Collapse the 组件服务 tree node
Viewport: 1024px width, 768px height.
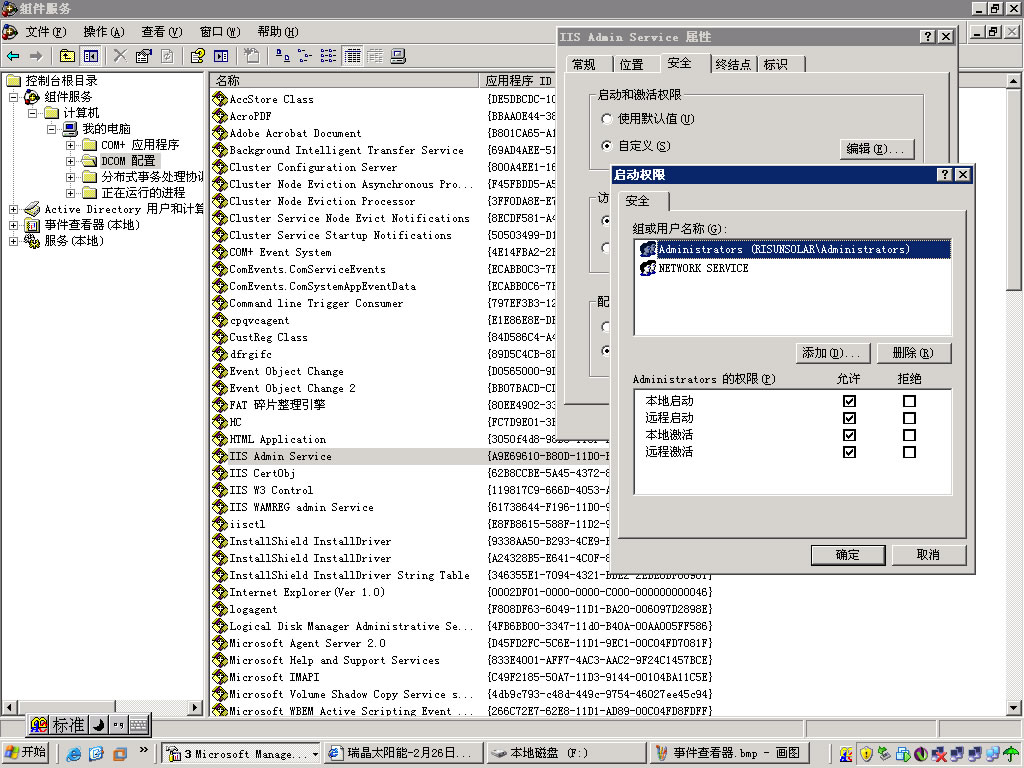(13, 97)
